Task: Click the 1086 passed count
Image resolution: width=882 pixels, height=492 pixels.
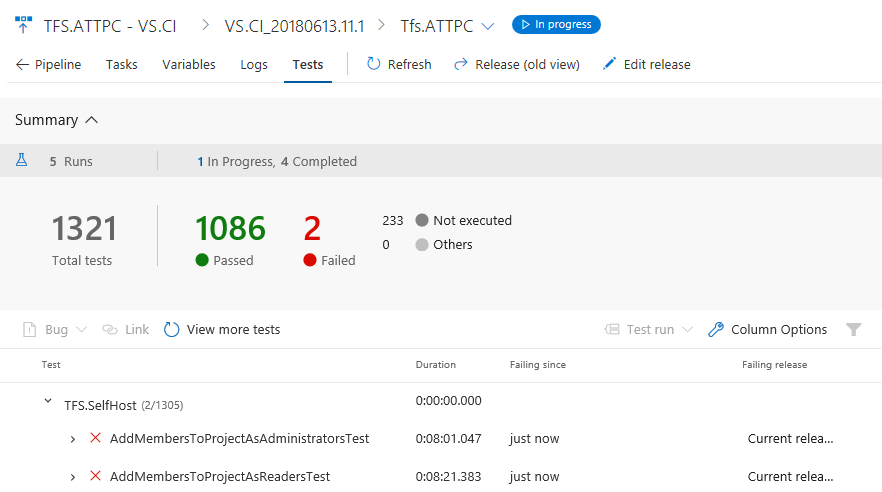Action: [x=230, y=228]
